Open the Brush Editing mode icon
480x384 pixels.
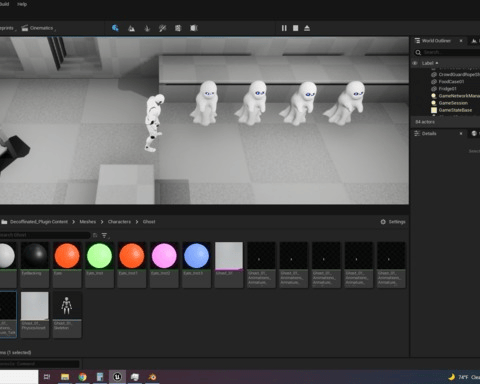coord(194,28)
